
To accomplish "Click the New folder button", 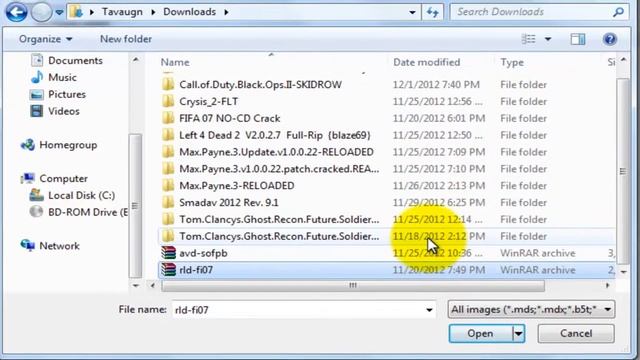I will pyautogui.click(x=126, y=39).
